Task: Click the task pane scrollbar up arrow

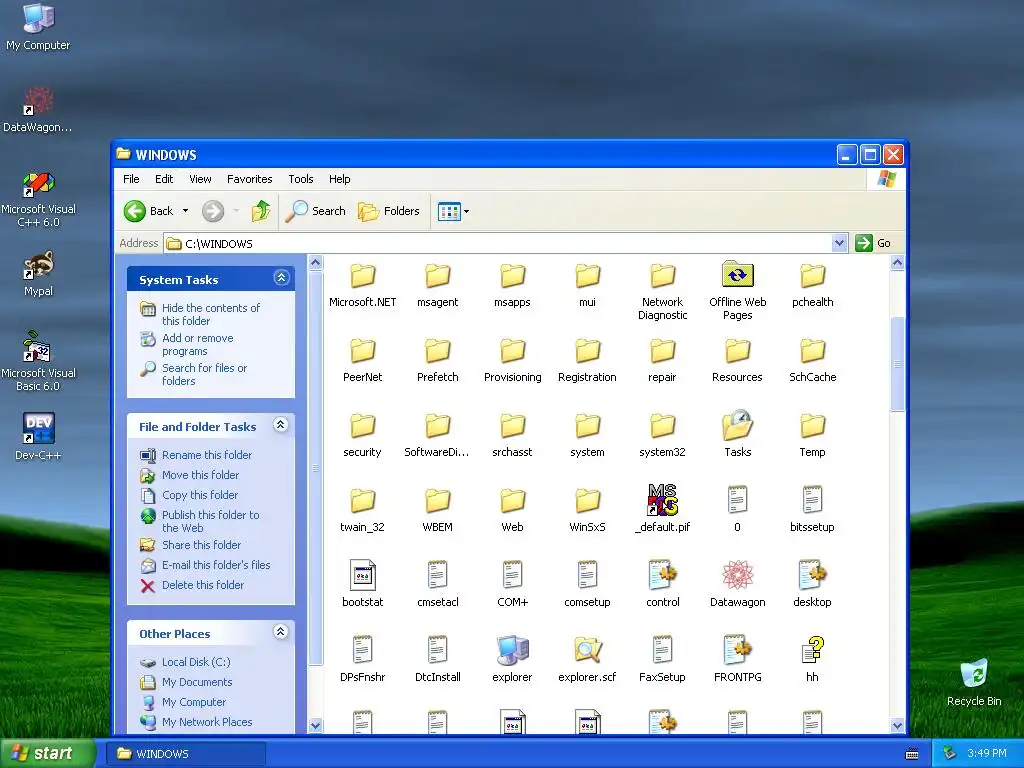Action: coord(315,263)
